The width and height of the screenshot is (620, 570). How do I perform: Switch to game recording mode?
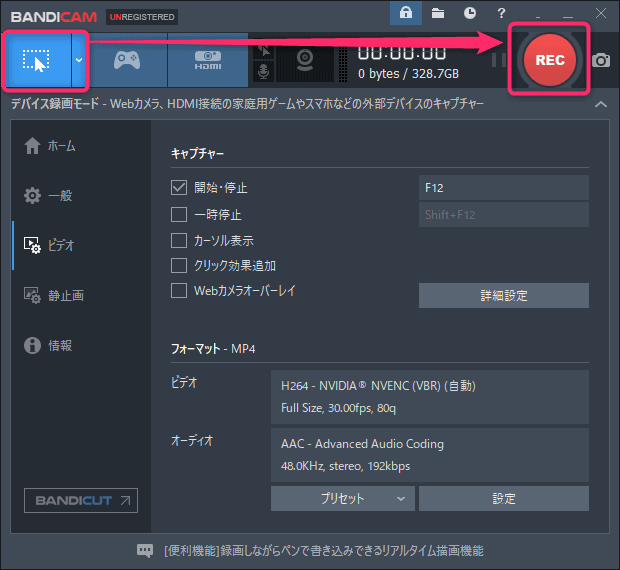pos(126,60)
